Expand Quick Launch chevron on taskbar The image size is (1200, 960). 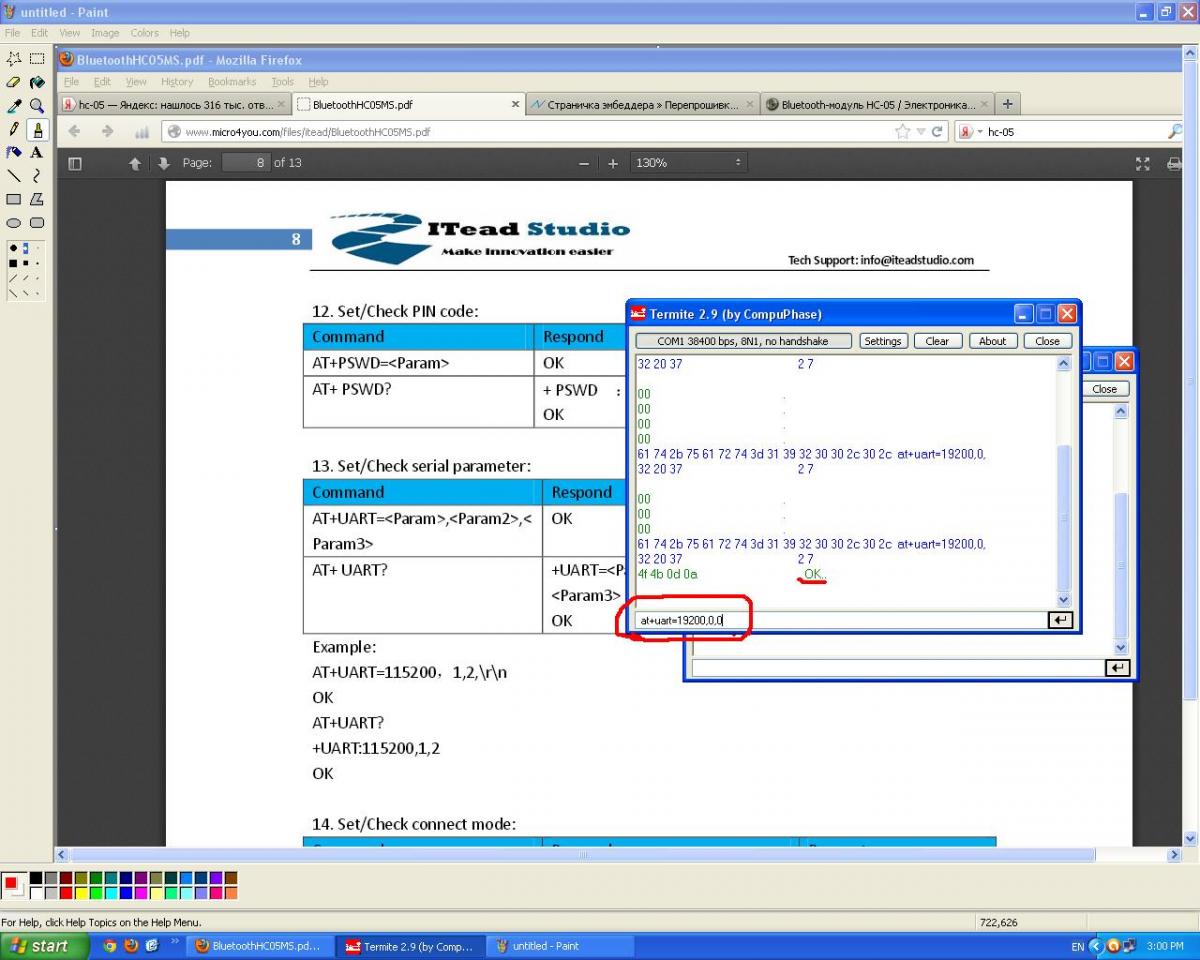pyautogui.click(x=176, y=942)
